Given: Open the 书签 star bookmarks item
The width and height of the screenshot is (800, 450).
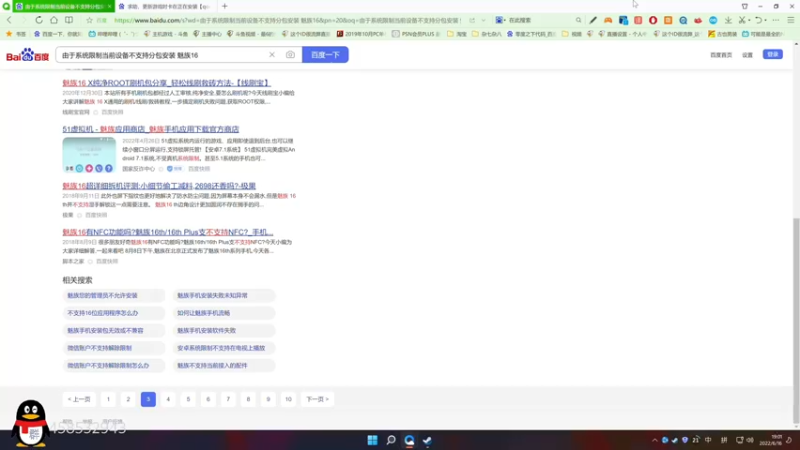Looking at the screenshot, I should [x=16, y=34].
